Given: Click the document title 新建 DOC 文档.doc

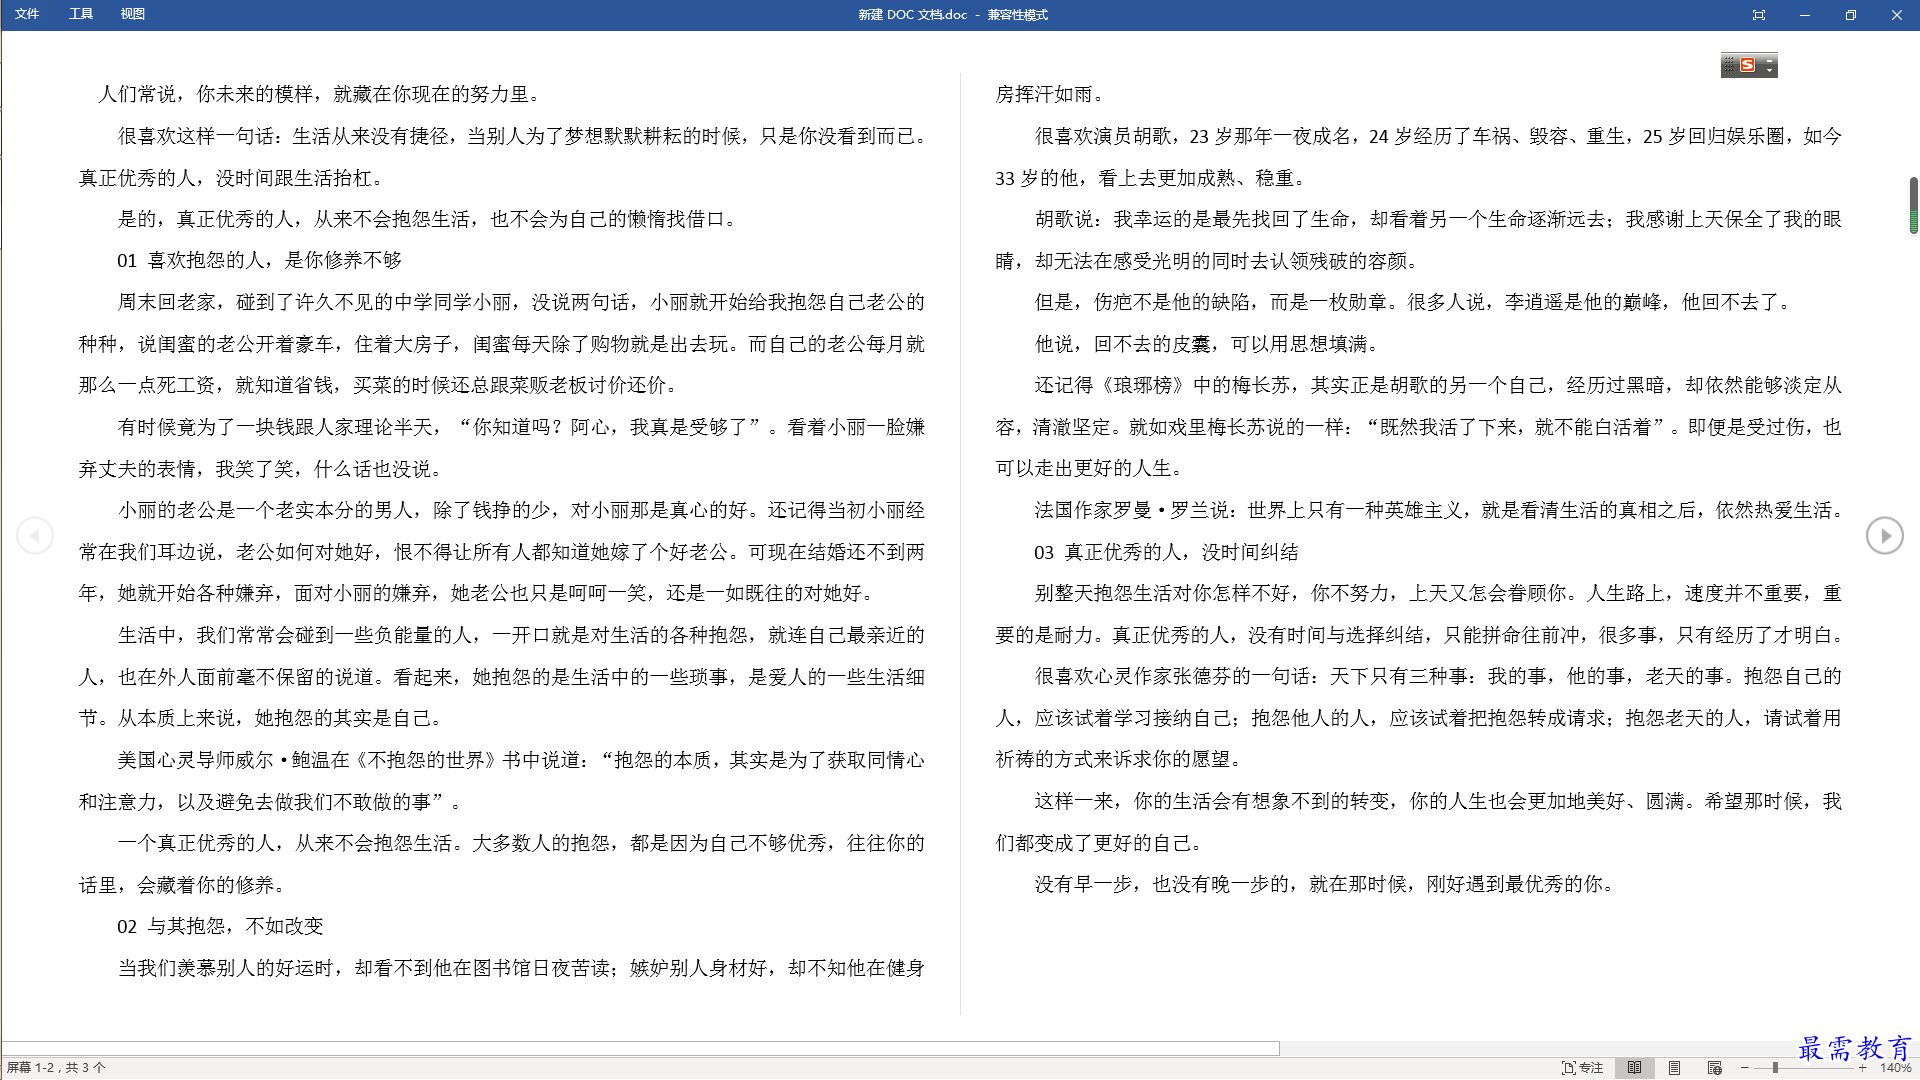Looking at the screenshot, I should [x=913, y=15].
